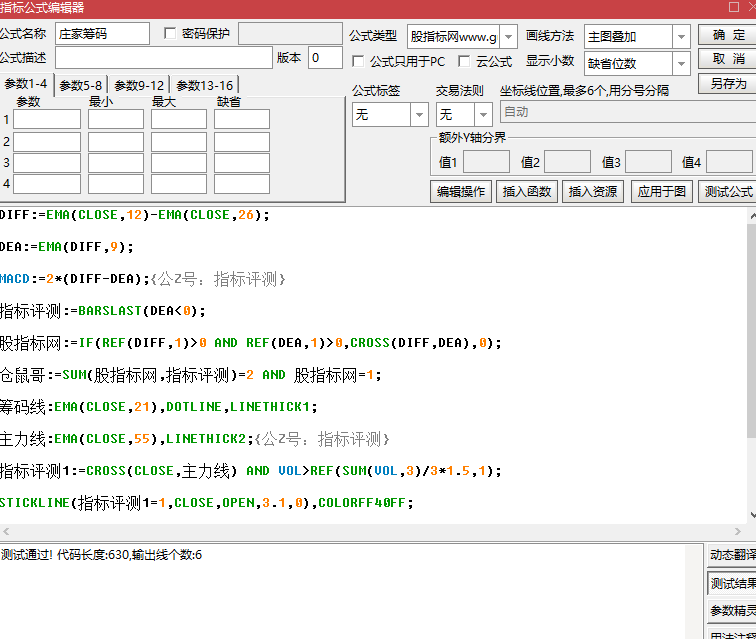Click the 确定 button
Image resolution: width=756 pixels, height=639 pixels.
click(x=728, y=35)
